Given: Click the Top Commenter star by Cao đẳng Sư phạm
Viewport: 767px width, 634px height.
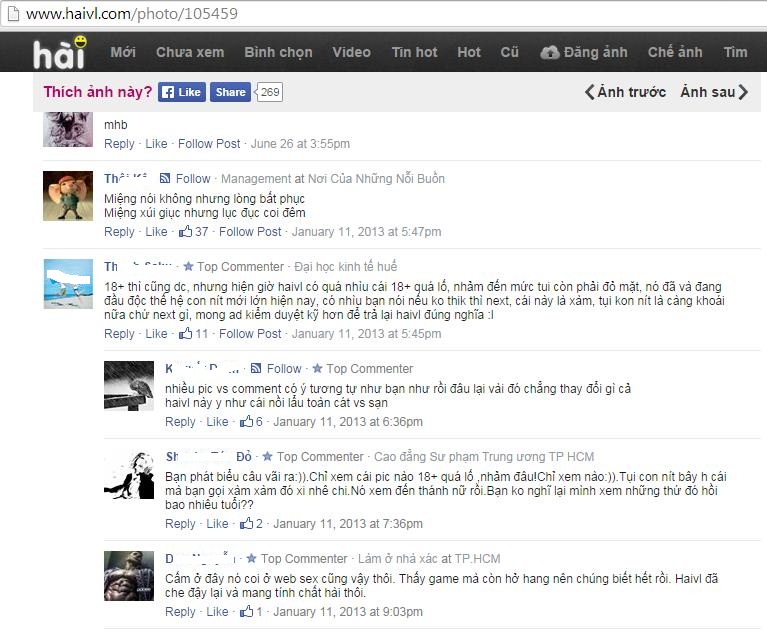Looking at the screenshot, I should 268,456.
